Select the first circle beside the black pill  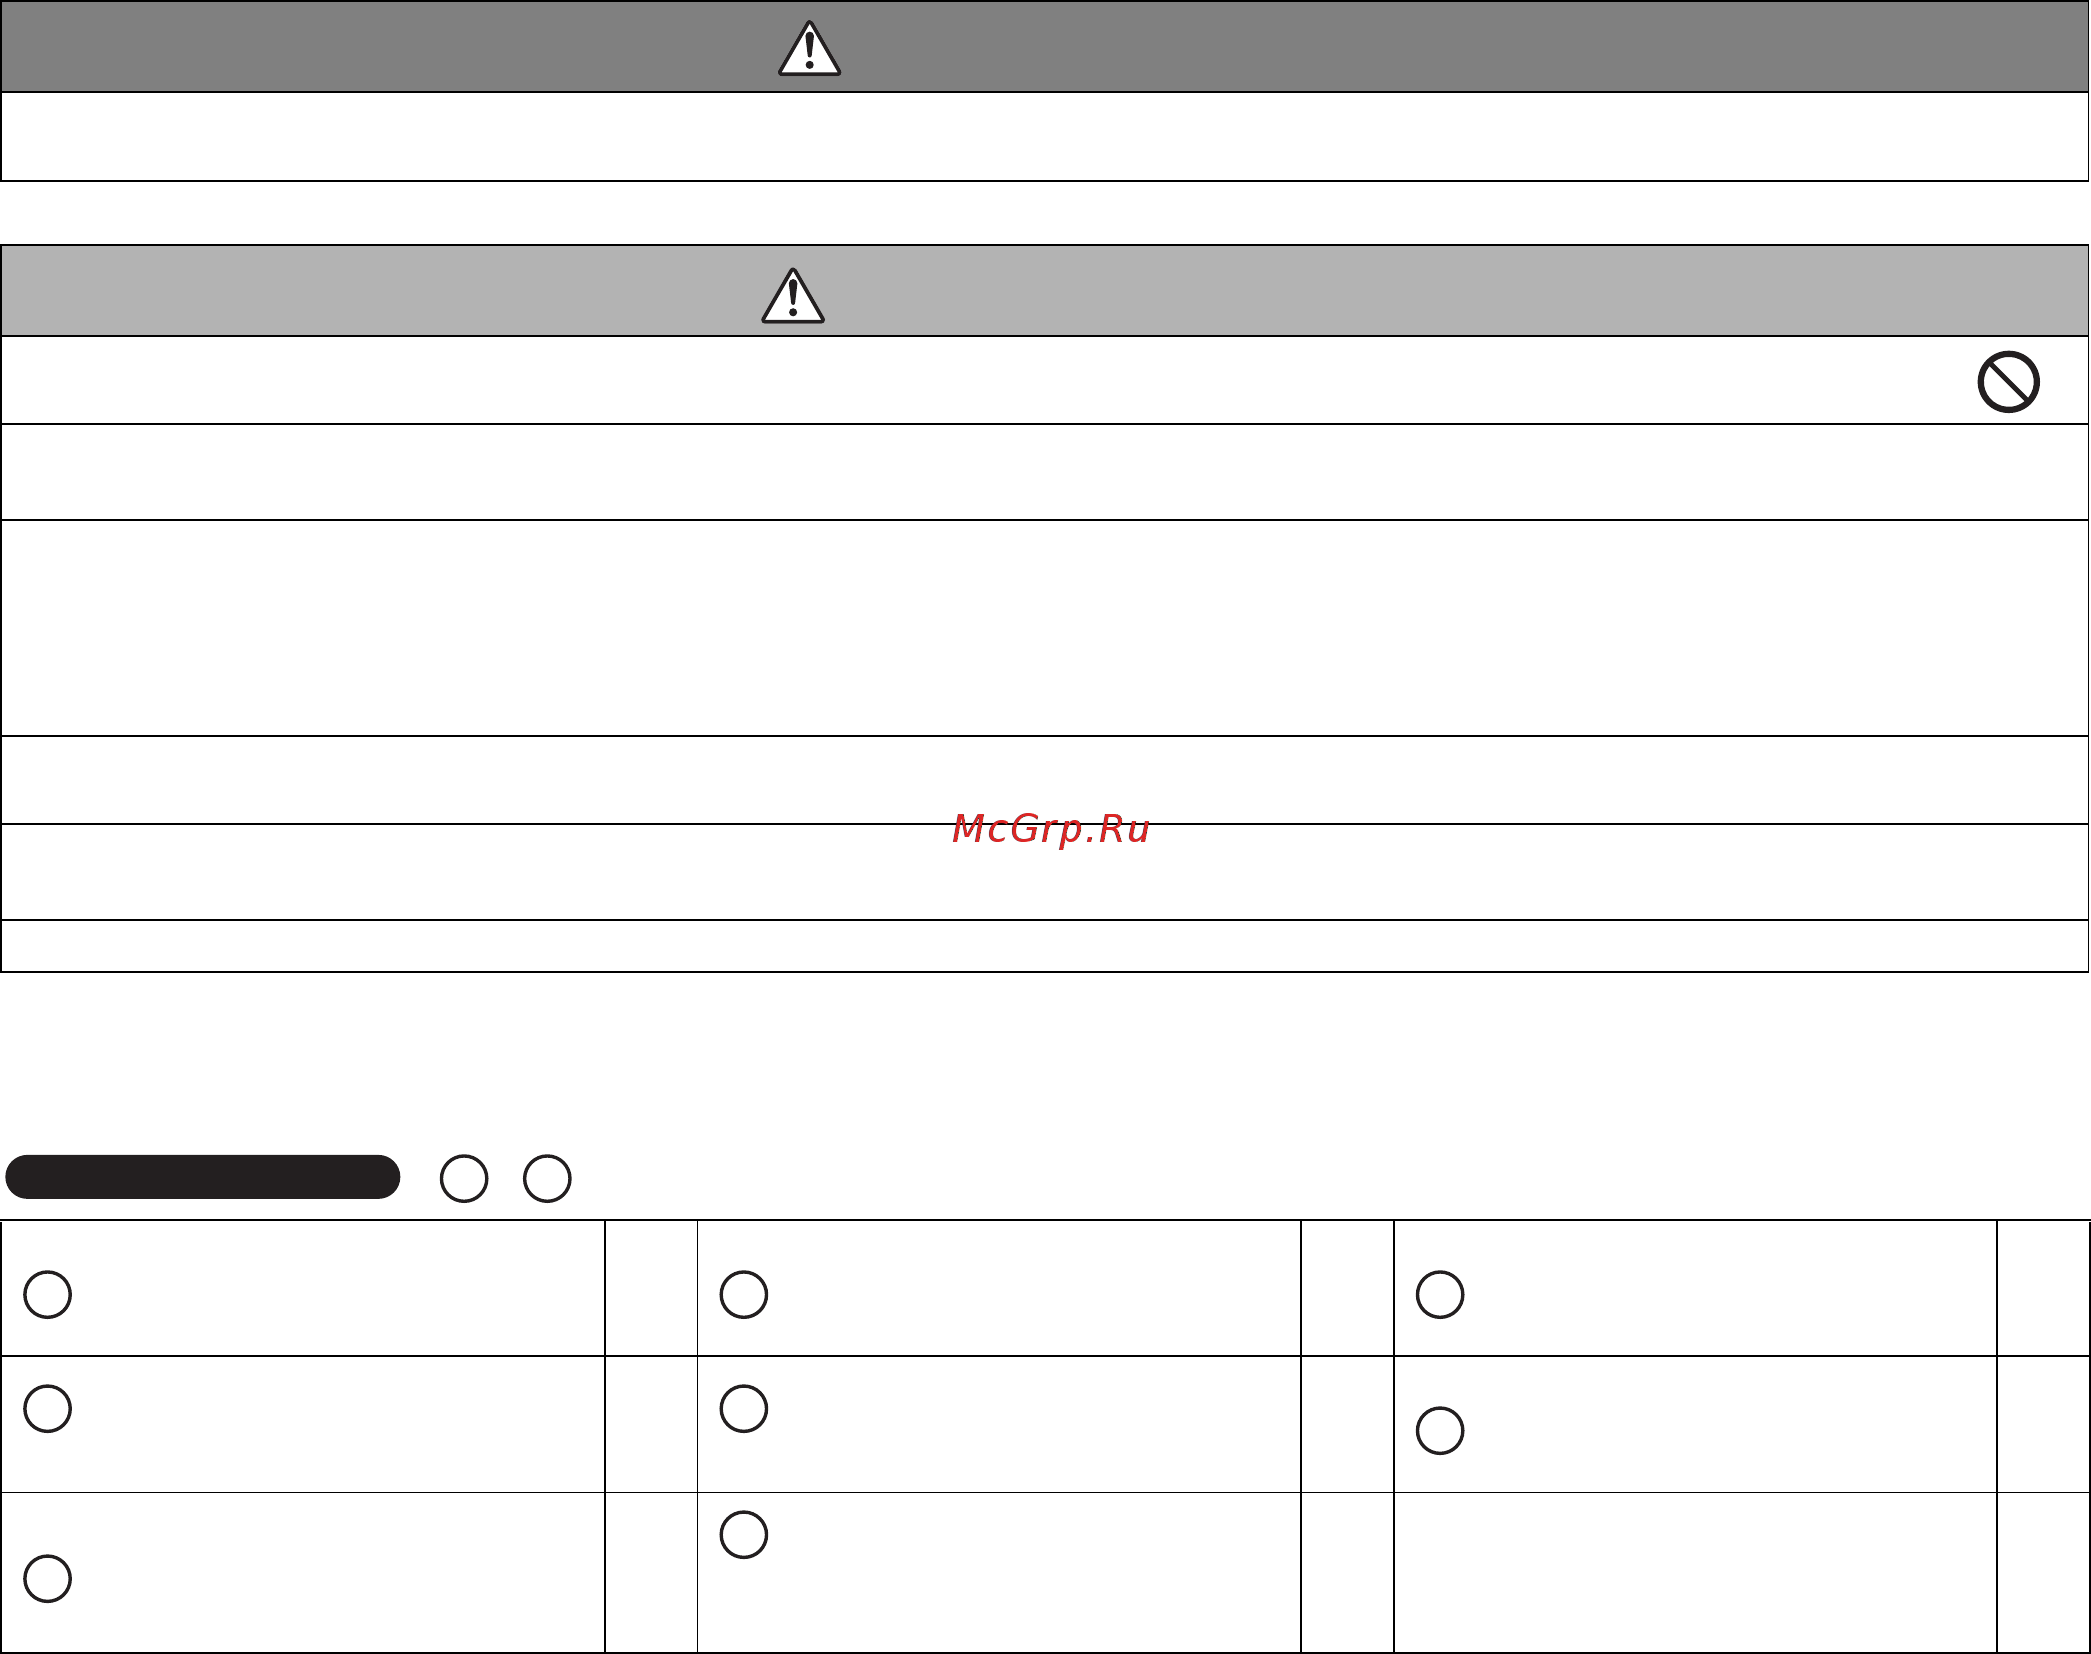464,1178
